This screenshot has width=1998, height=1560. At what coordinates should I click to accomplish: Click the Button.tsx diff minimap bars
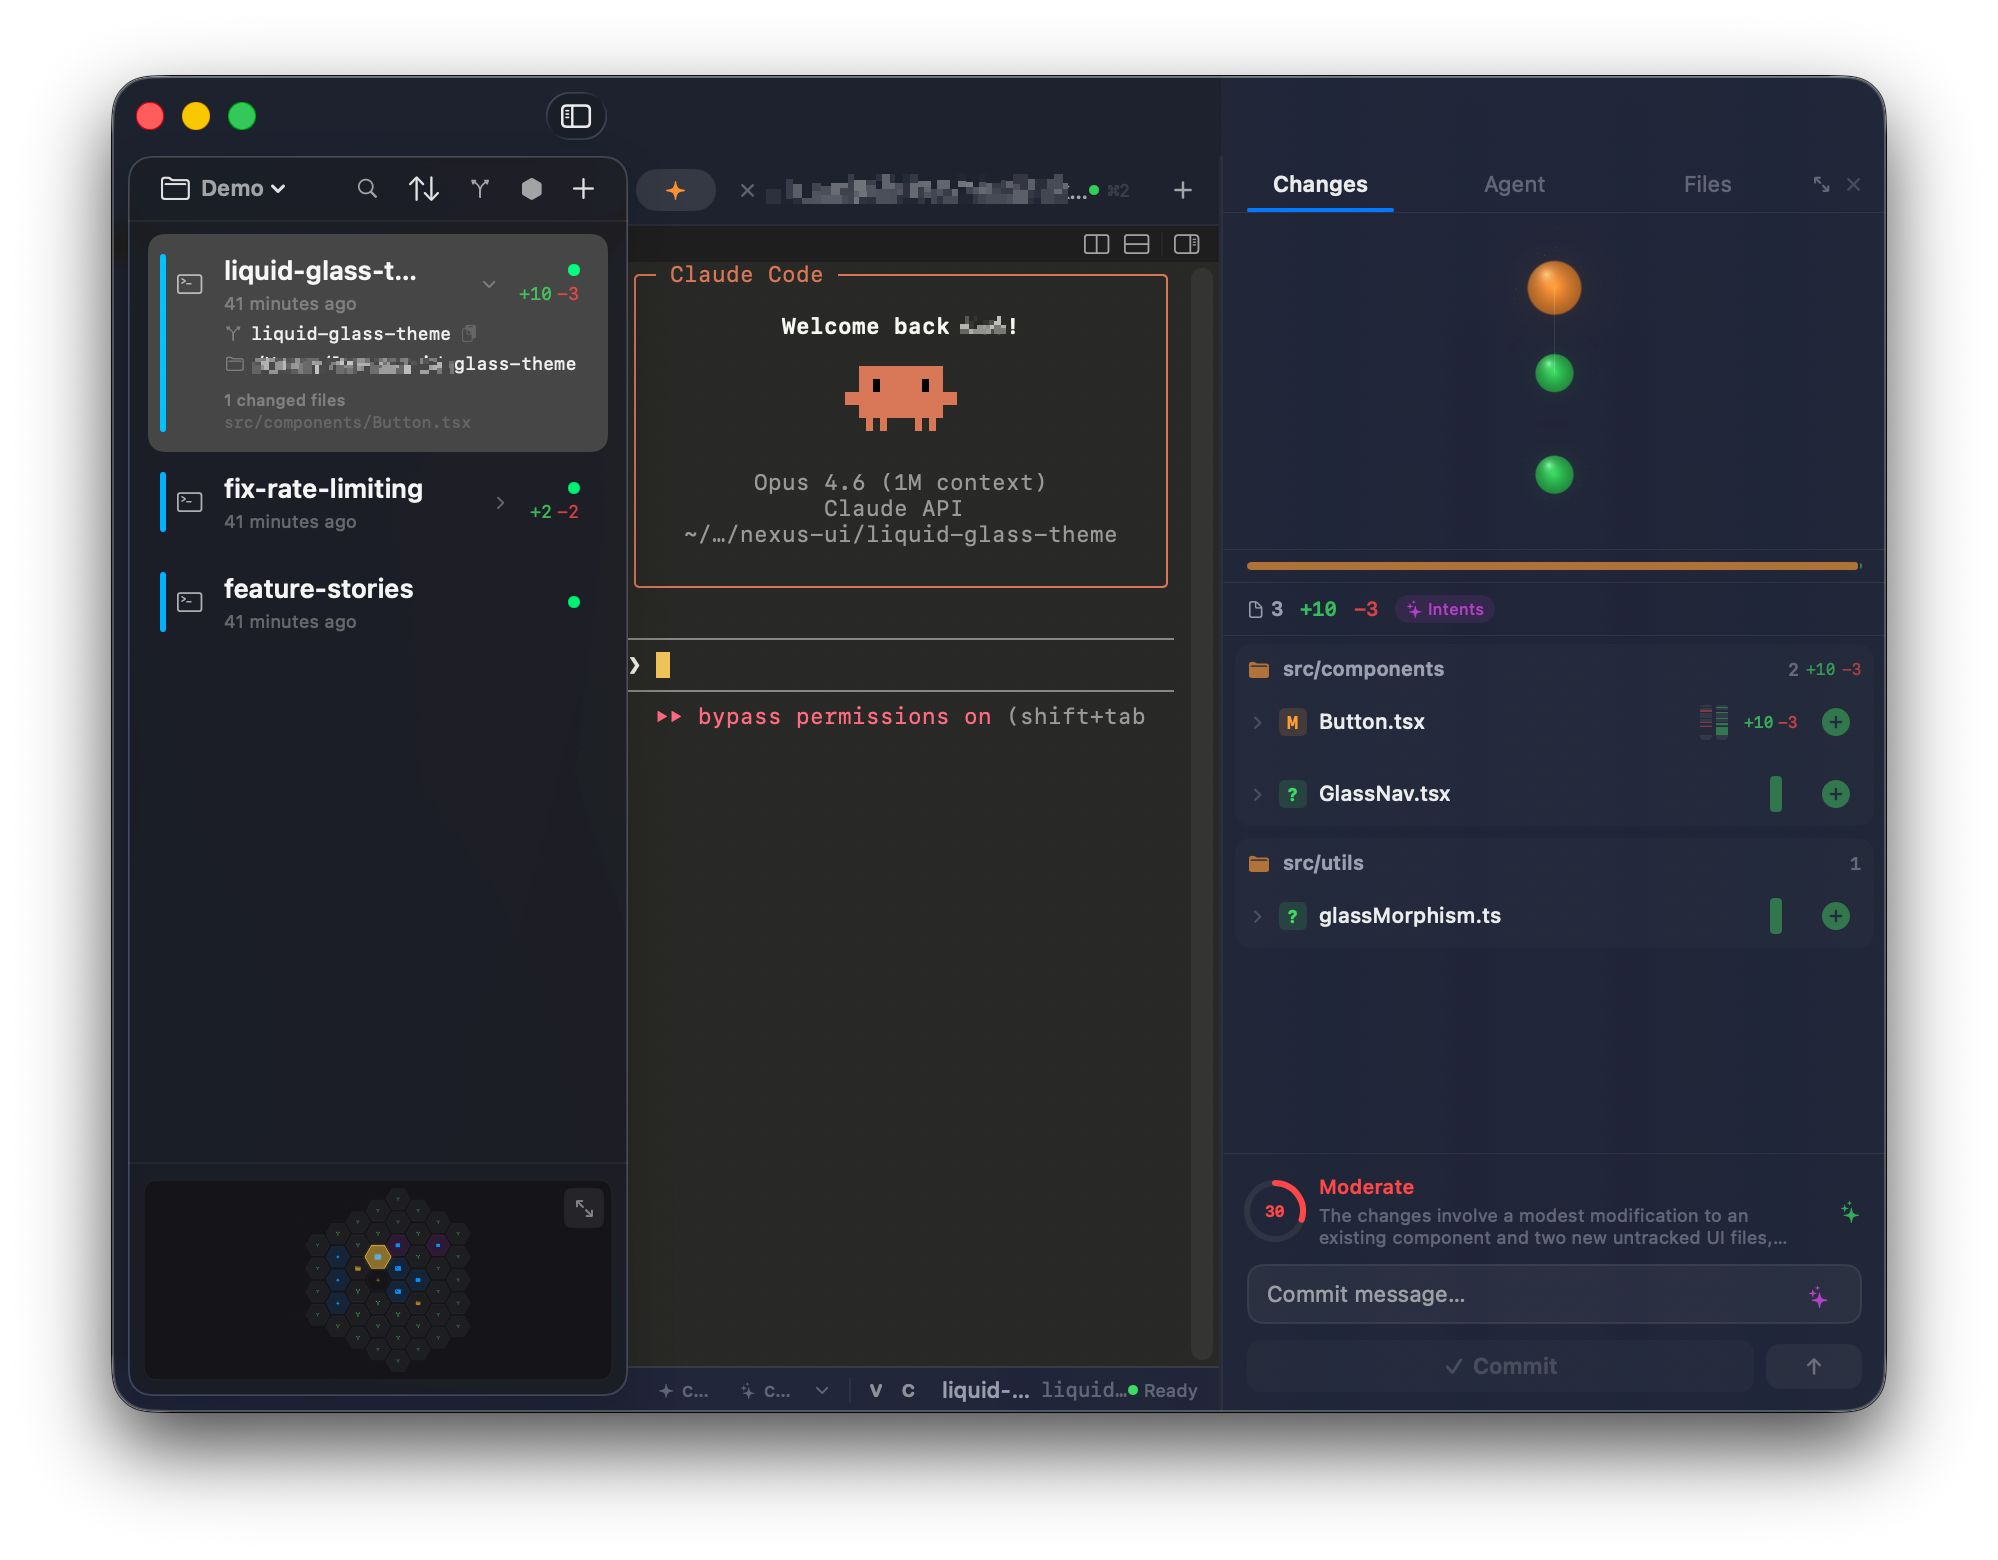(x=1714, y=722)
